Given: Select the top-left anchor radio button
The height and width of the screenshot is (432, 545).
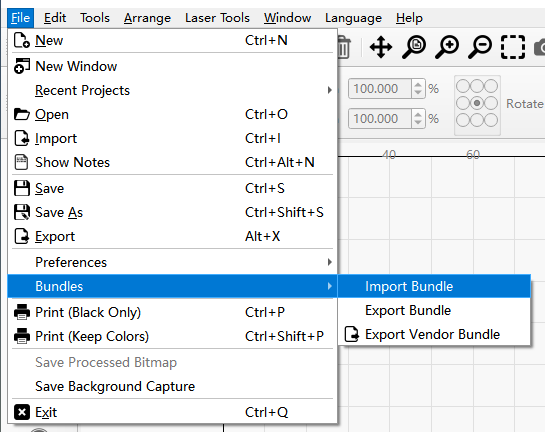Looking at the screenshot, I should point(463,86).
